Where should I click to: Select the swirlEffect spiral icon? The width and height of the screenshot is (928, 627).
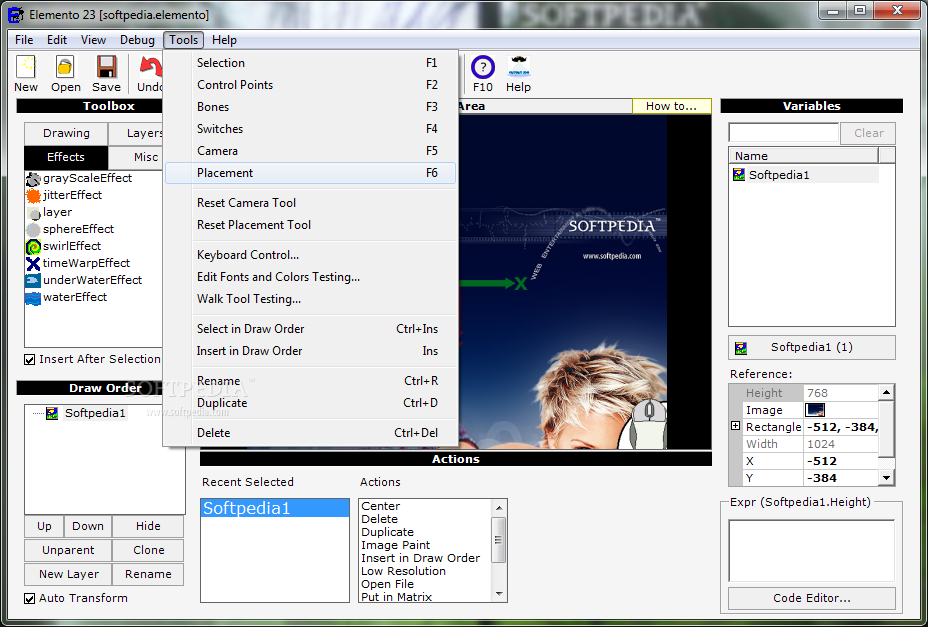[x=33, y=246]
